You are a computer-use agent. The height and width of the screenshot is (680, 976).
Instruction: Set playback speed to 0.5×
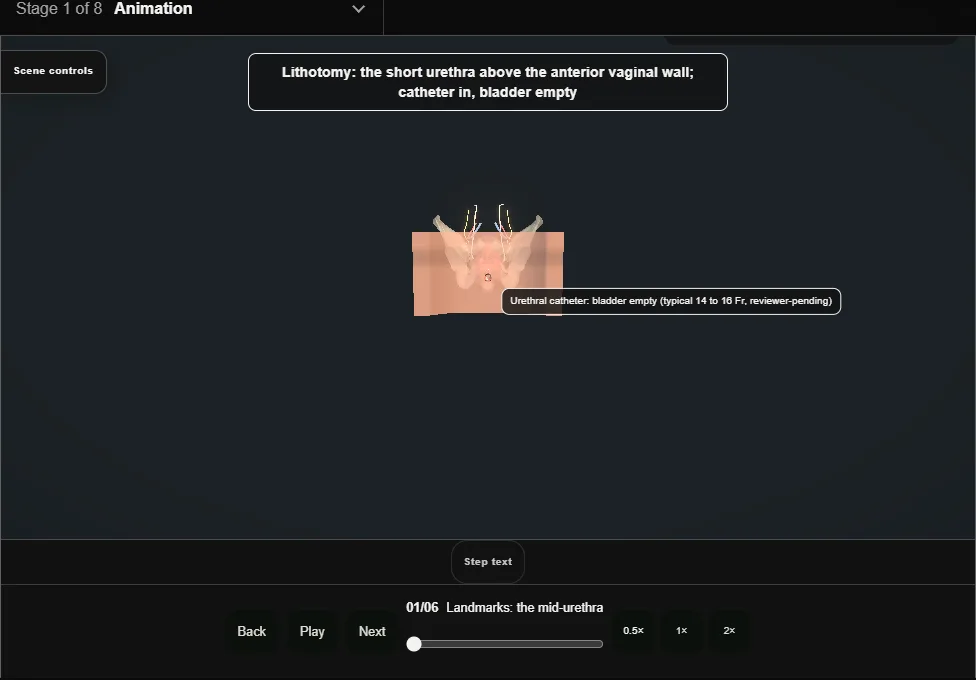tap(634, 631)
